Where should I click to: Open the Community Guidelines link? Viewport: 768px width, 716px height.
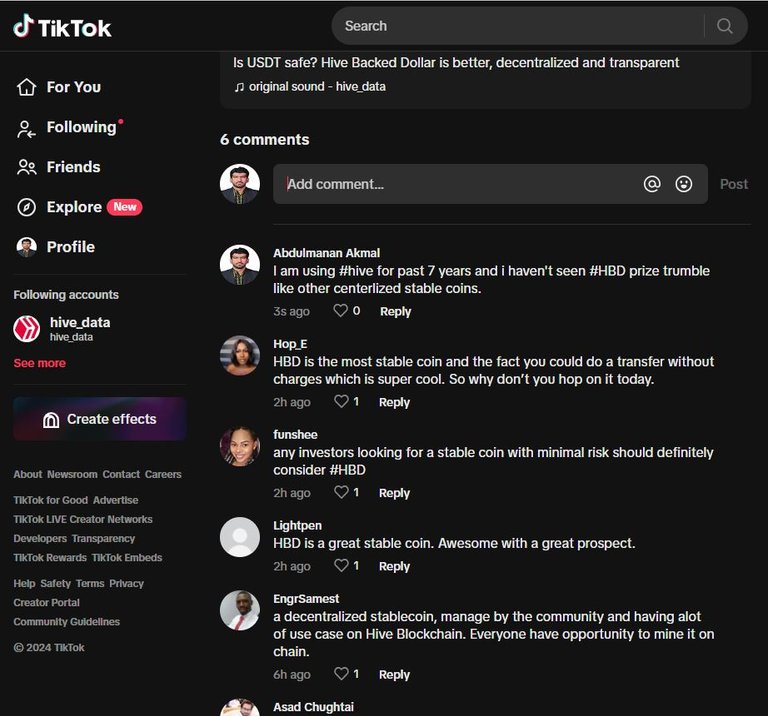[x=67, y=621]
